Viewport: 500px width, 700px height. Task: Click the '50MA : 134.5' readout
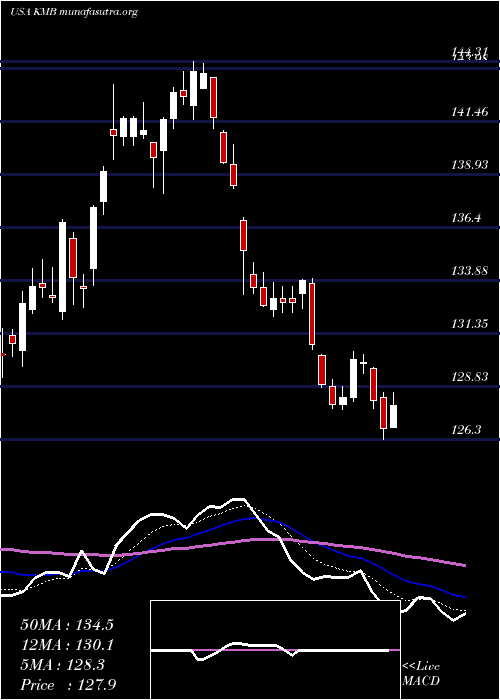[x=67, y=625]
